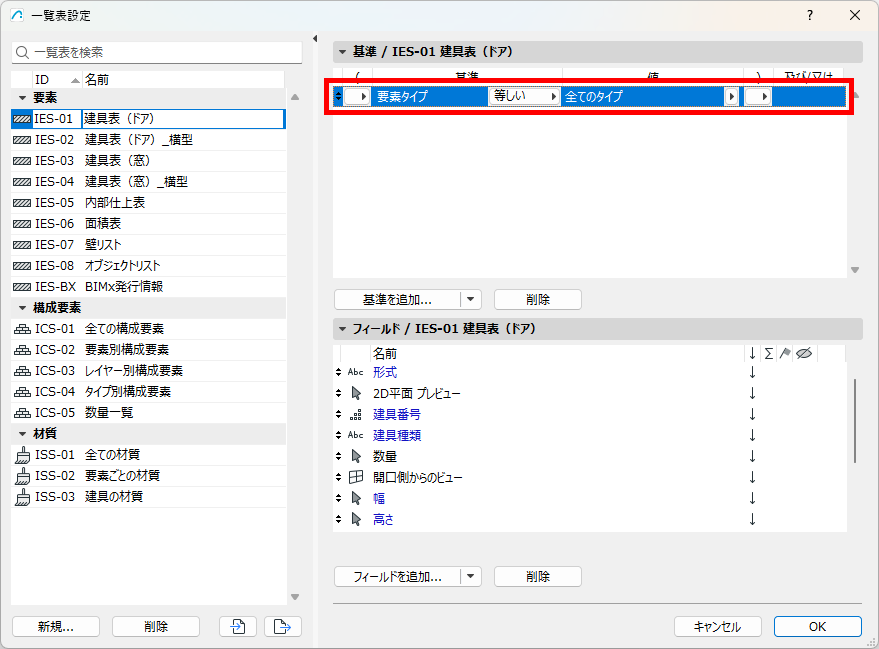The image size is (879, 649).
Task: Click the arrow icon beside 数量
Action: coord(356,456)
